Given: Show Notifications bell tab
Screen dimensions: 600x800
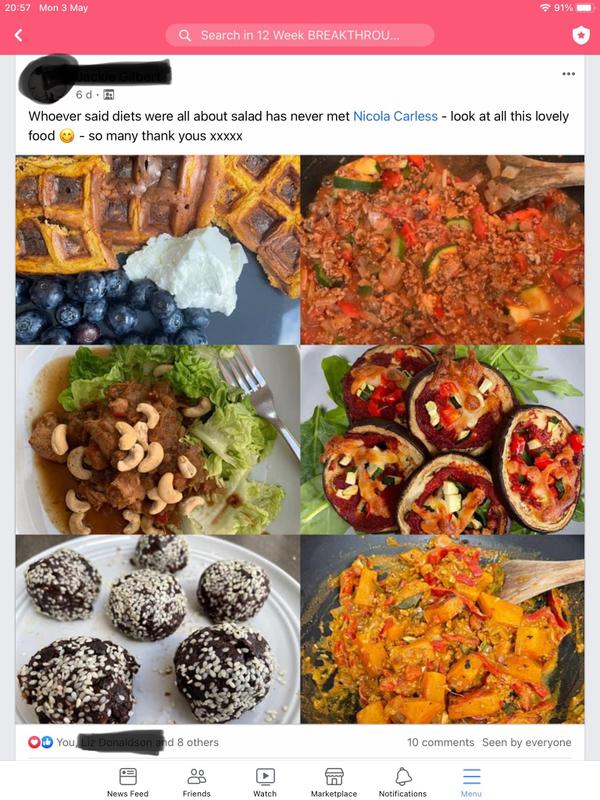Looking at the screenshot, I should 403,782.
